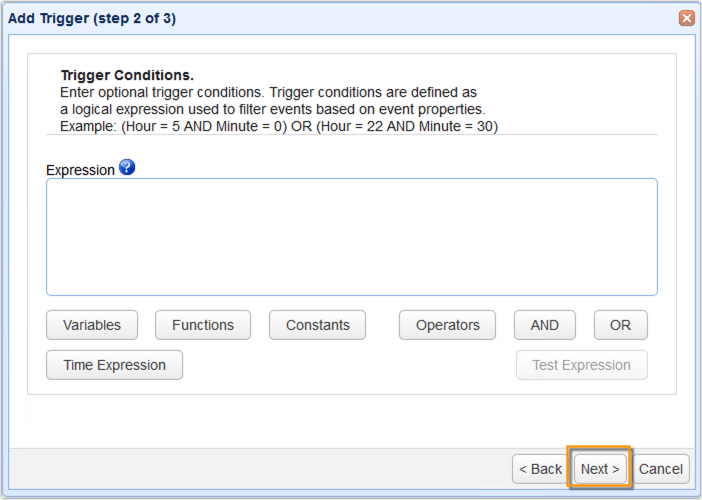Go back to the previous step

click(540, 469)
